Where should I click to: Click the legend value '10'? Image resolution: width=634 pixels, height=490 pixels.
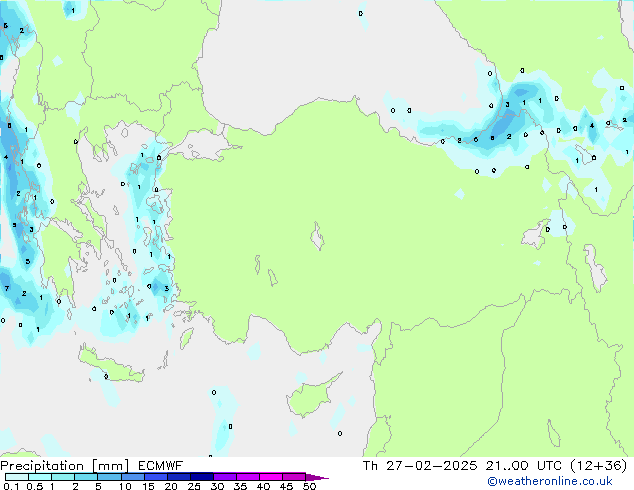click(x=125, y=486)
